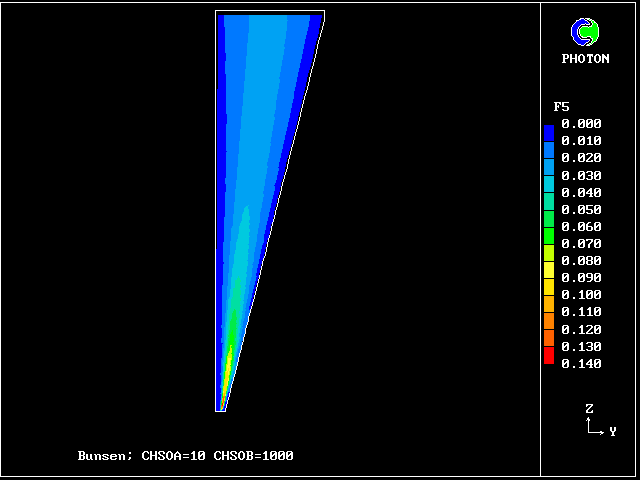This screenshot has height=480, width=640.
Task: Choose the teal 0.050 legend swatch
Action: (548, 209)
